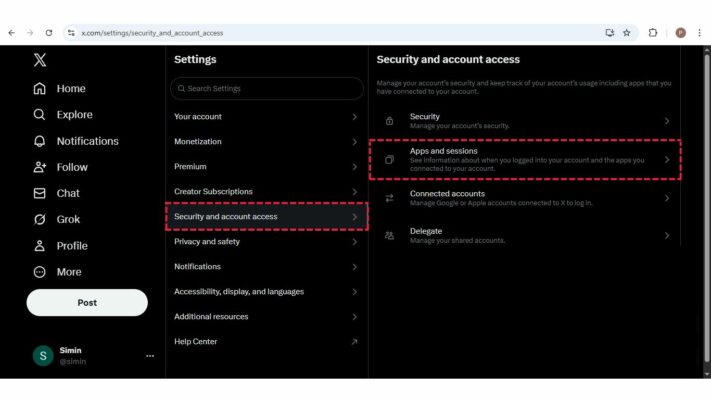The image size is (711, 400).
Task: Expand Privacy and safety chevron
Action: pos(355,242)
